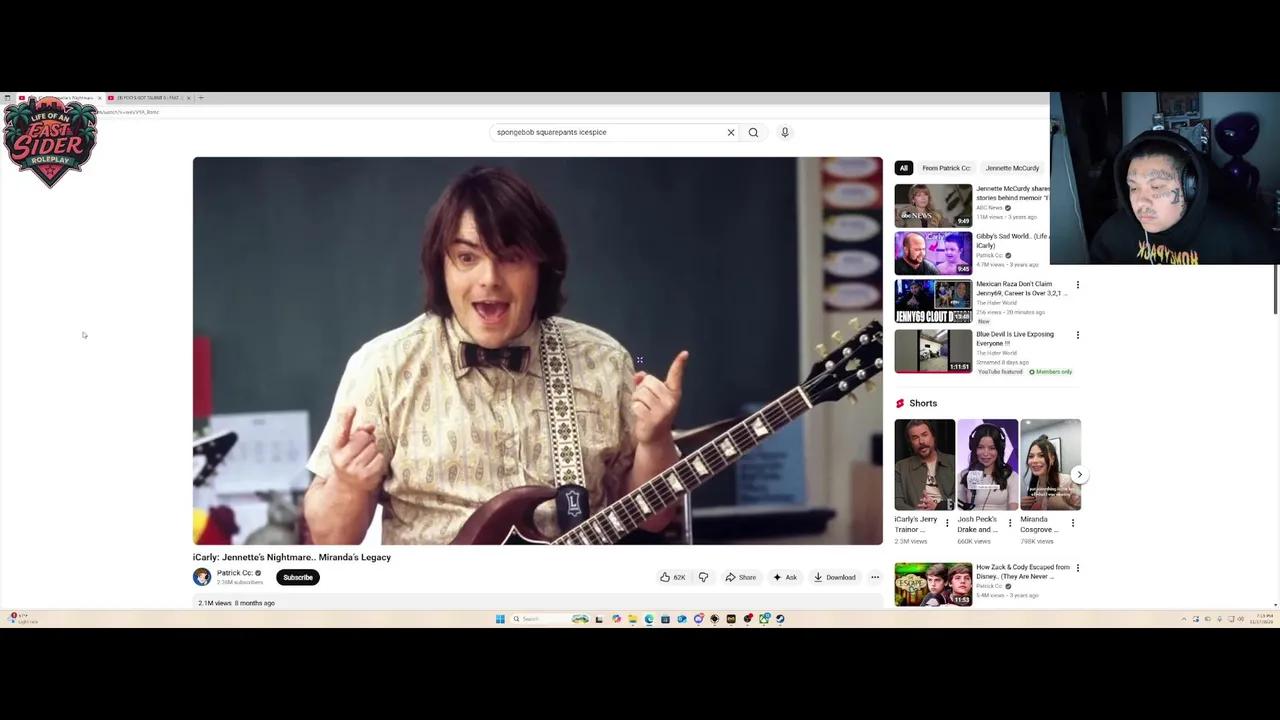Click the Download button below the video
Screen dimensions: 1280x720
coord(835,577)
